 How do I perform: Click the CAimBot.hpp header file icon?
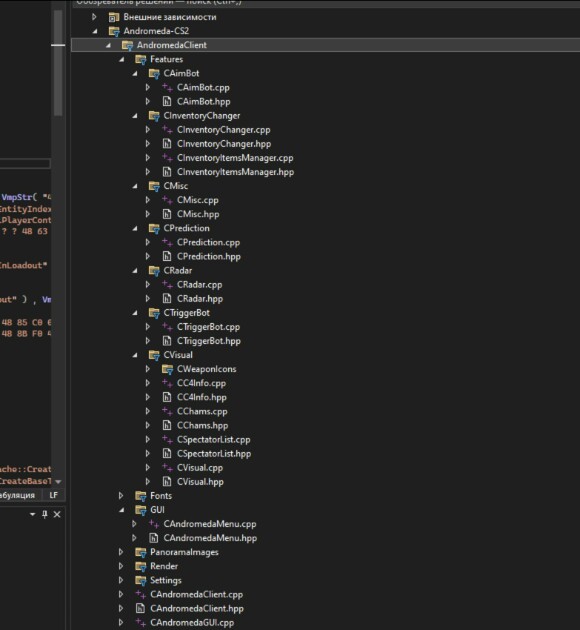[x=167, y=102]
